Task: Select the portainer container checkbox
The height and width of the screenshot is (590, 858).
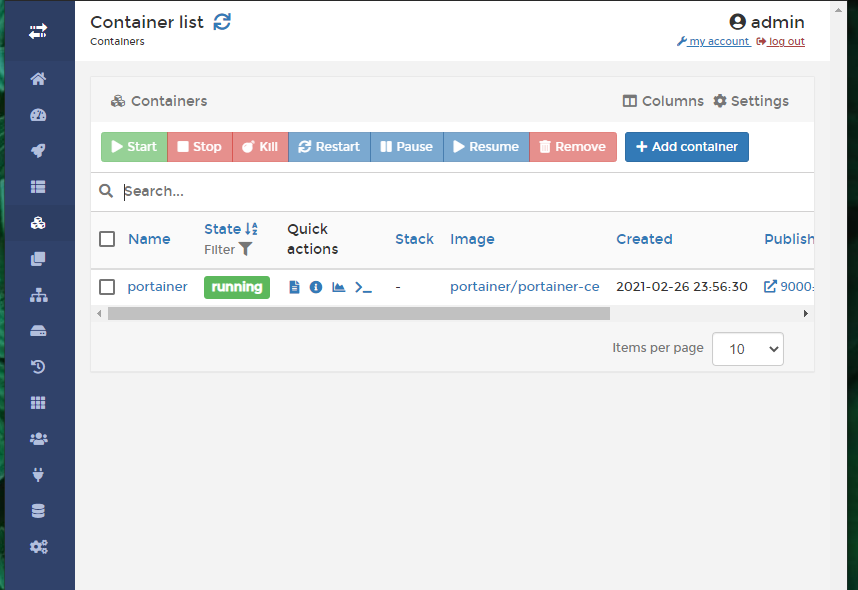Action: pyautogui.click(x=107, y=287)
